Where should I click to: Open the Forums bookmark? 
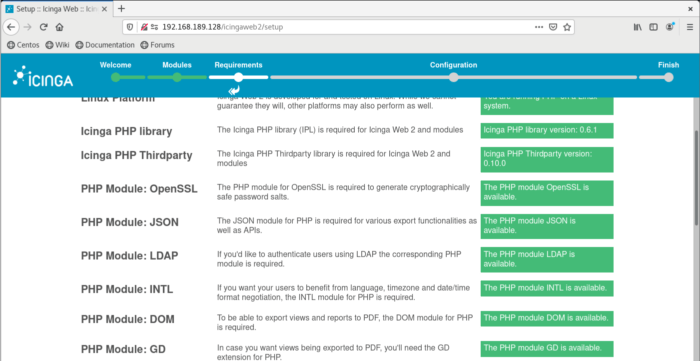(x=157, y=45)
